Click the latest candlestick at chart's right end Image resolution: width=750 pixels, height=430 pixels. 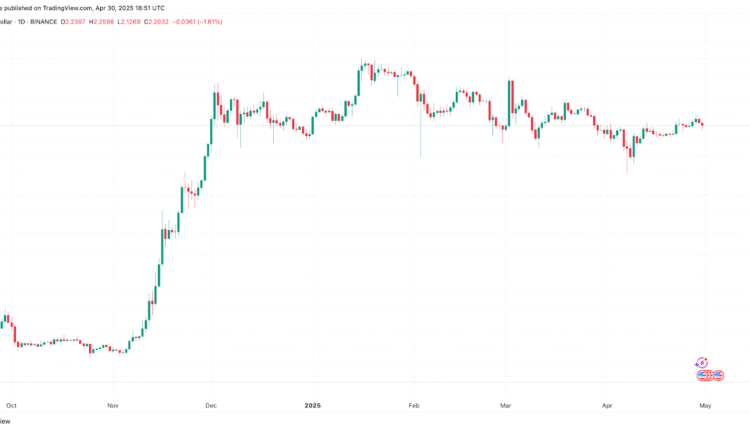(x=703, y=124)
